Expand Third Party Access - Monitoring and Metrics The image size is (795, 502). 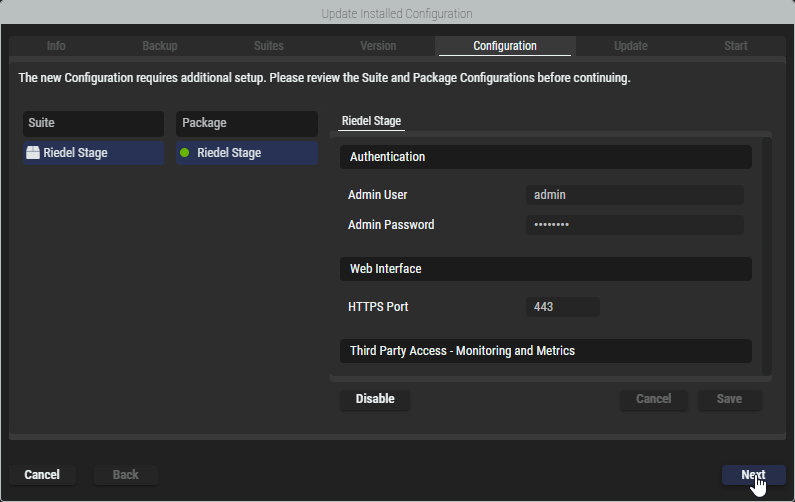(545, 351)
